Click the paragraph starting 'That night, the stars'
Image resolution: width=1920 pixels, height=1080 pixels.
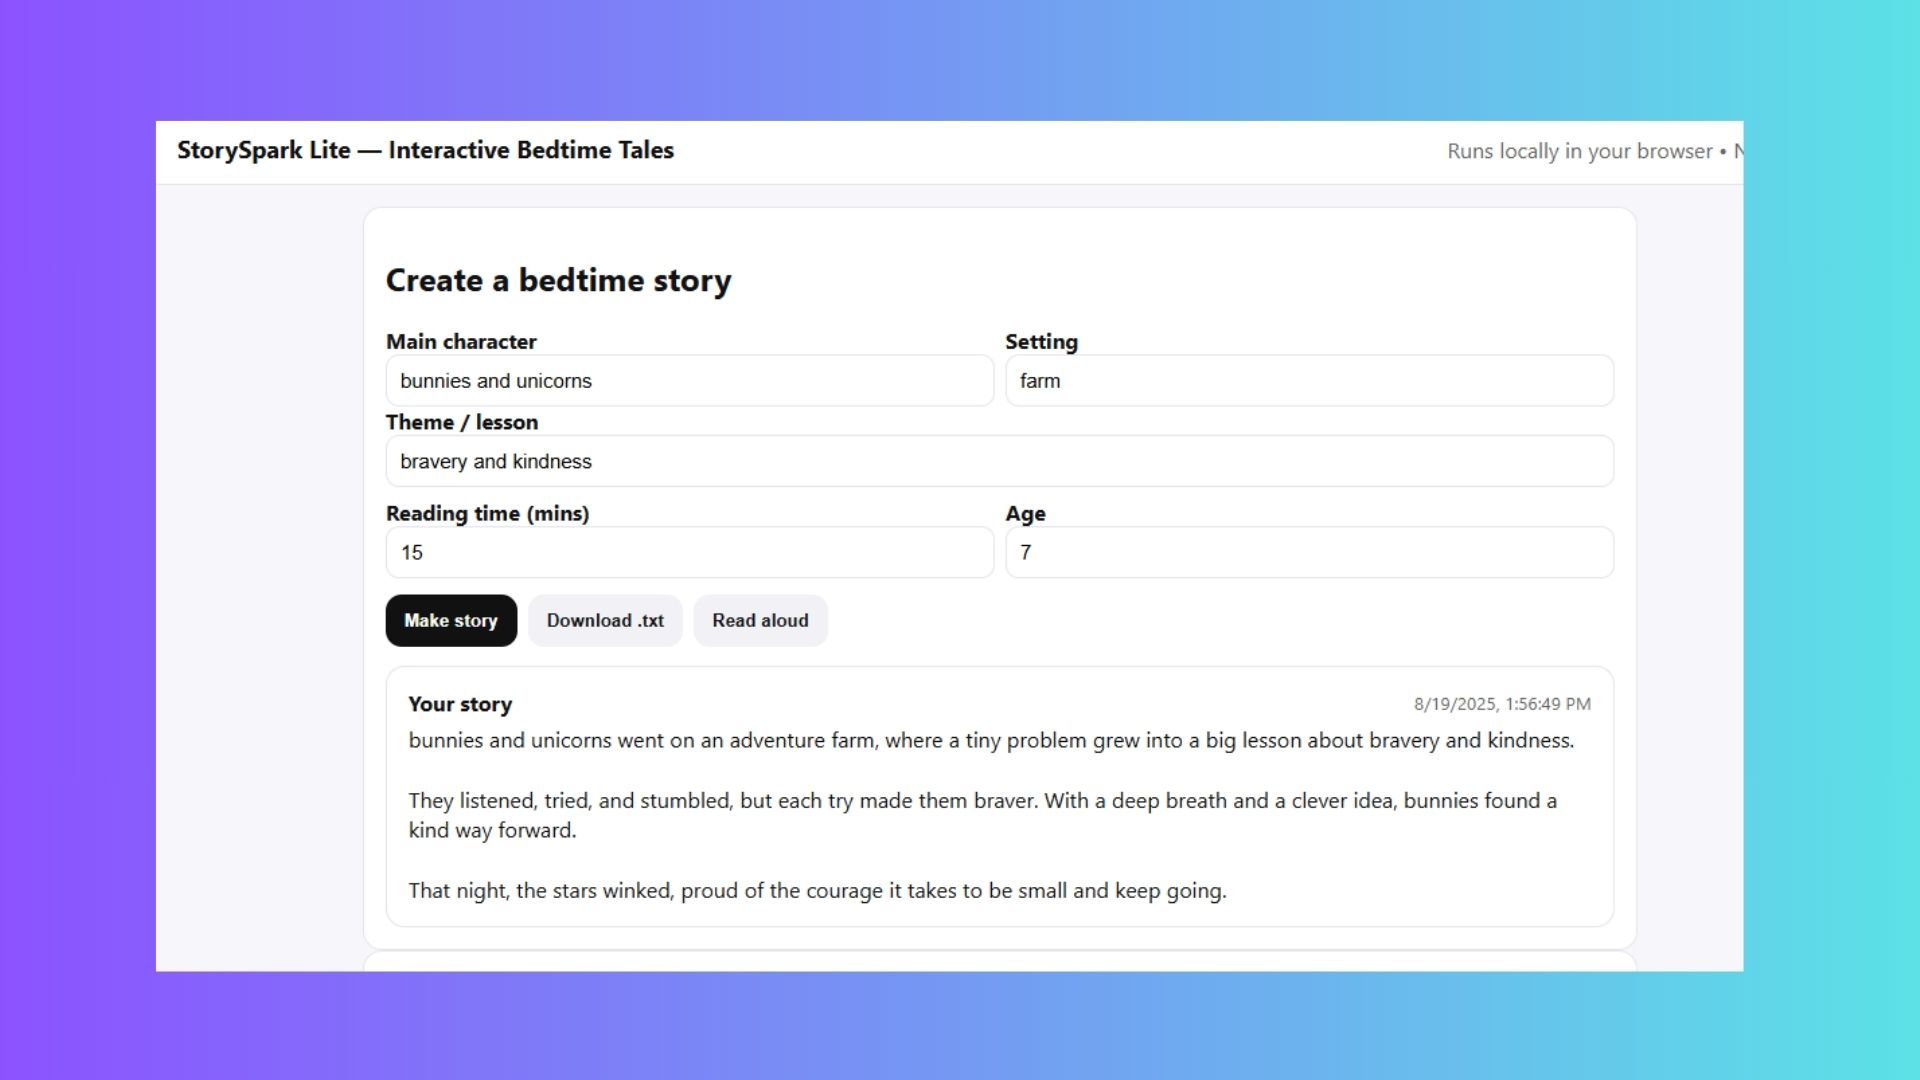point(816,891)
